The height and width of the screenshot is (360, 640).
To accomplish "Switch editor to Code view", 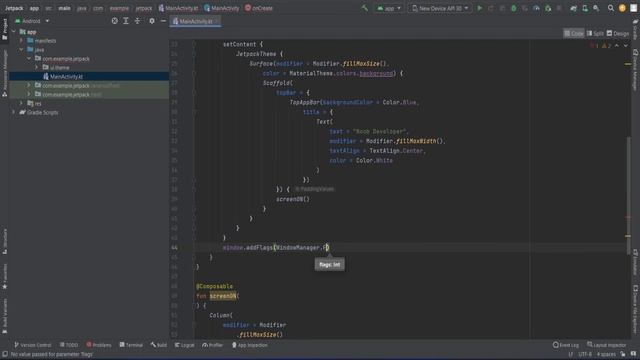I will [x=573, y=33].
